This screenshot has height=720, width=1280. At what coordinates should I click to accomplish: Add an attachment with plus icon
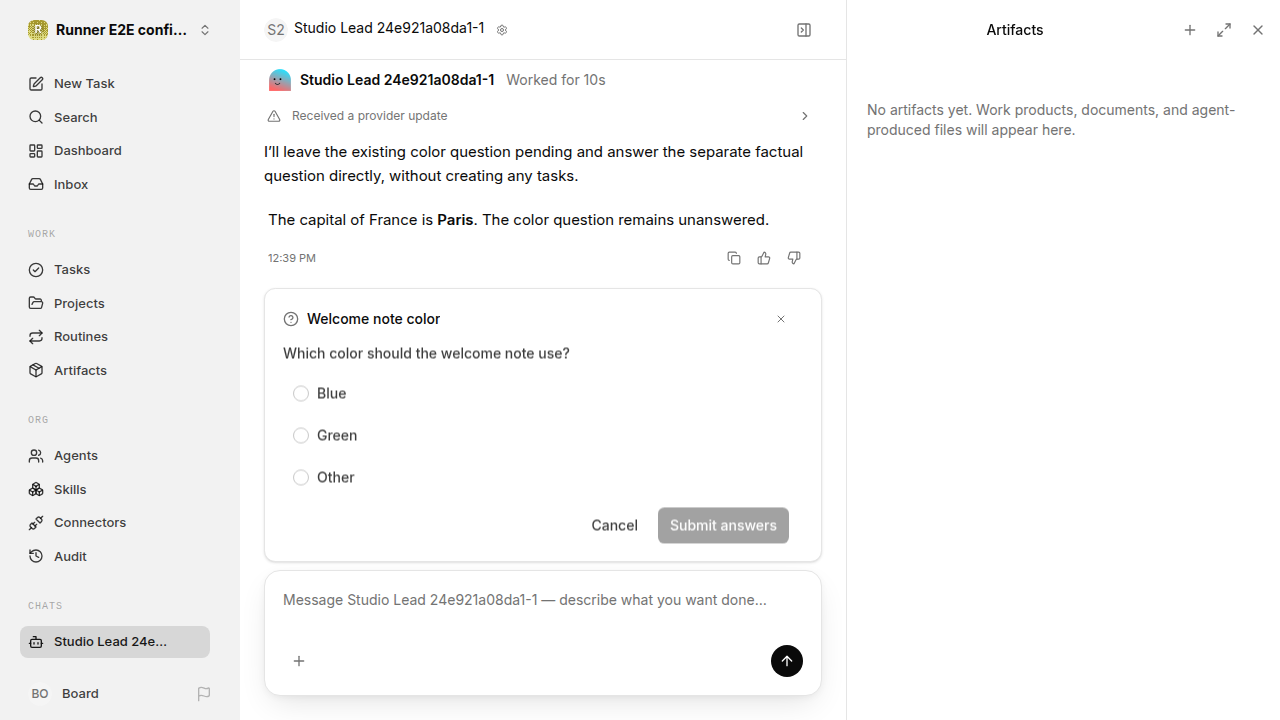coord(299,661)
